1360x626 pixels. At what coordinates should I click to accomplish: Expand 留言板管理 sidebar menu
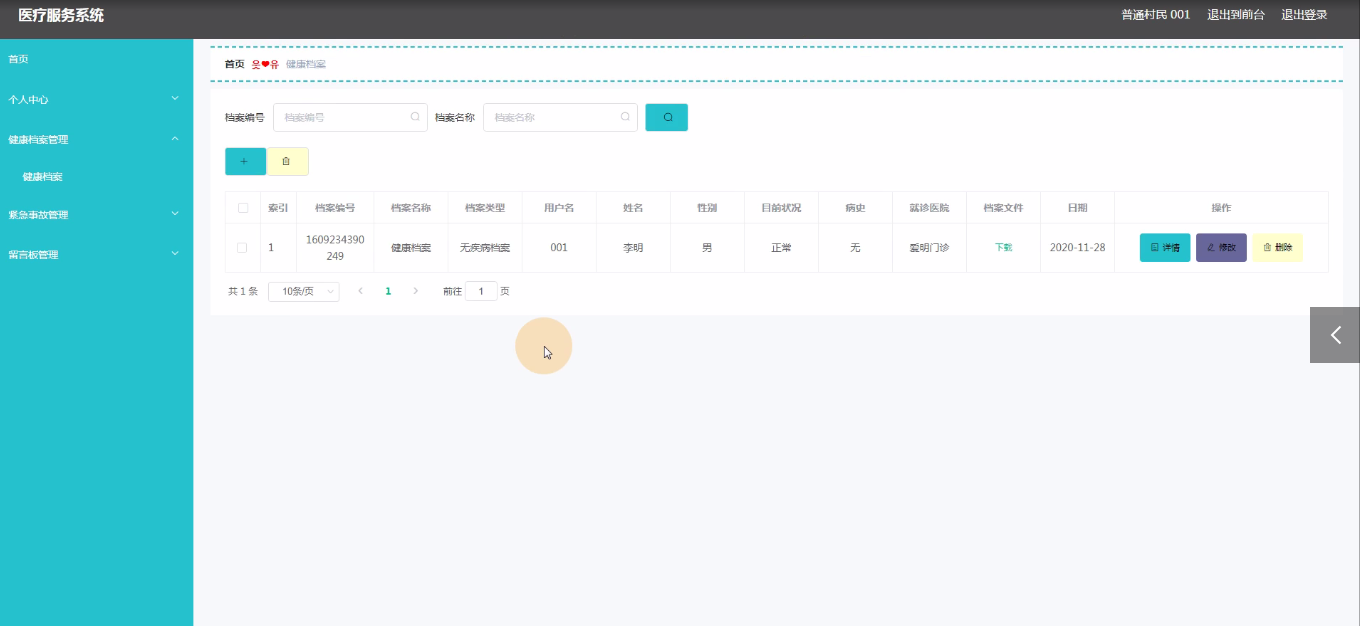96,254
